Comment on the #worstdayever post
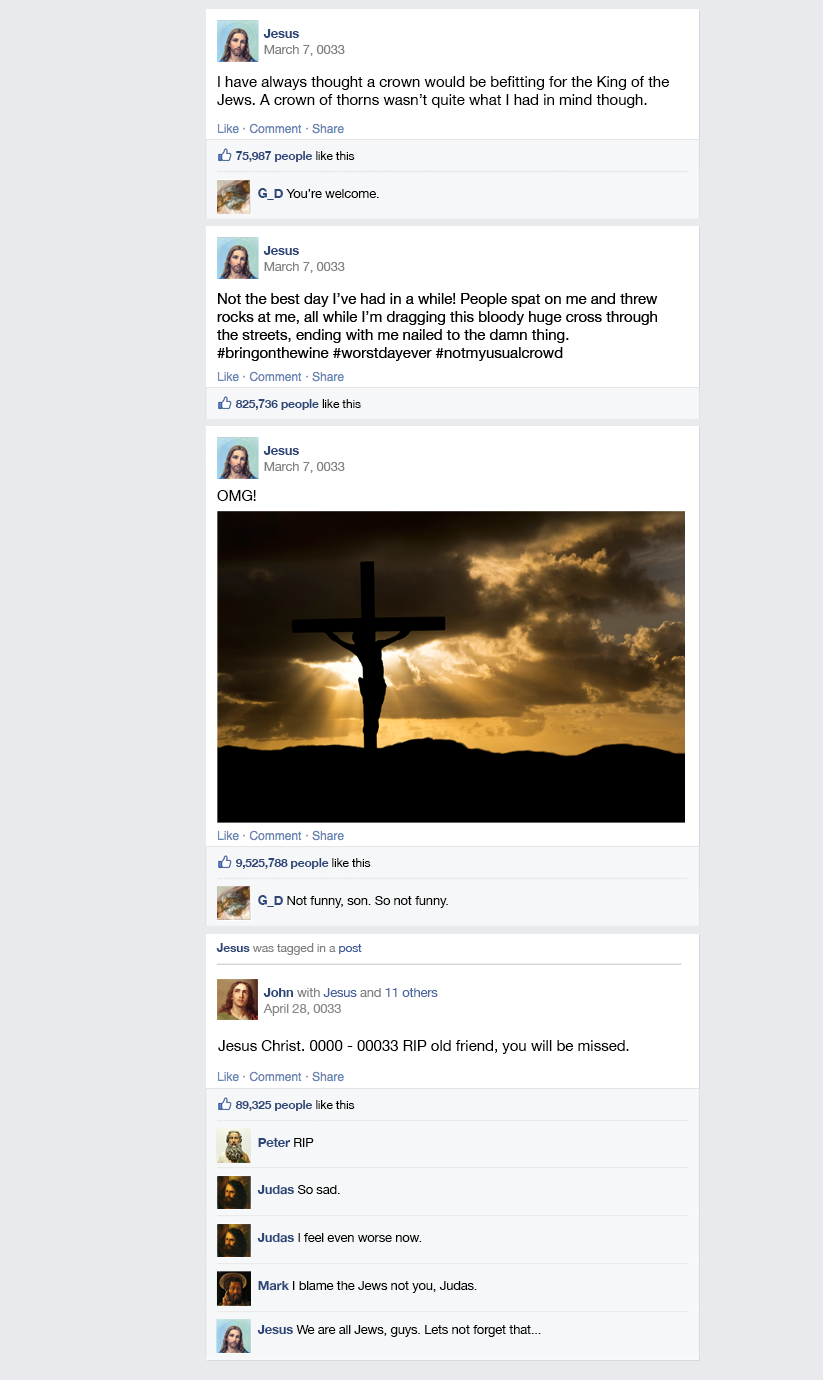The image size is (823, 1380). tap(275, 377)
